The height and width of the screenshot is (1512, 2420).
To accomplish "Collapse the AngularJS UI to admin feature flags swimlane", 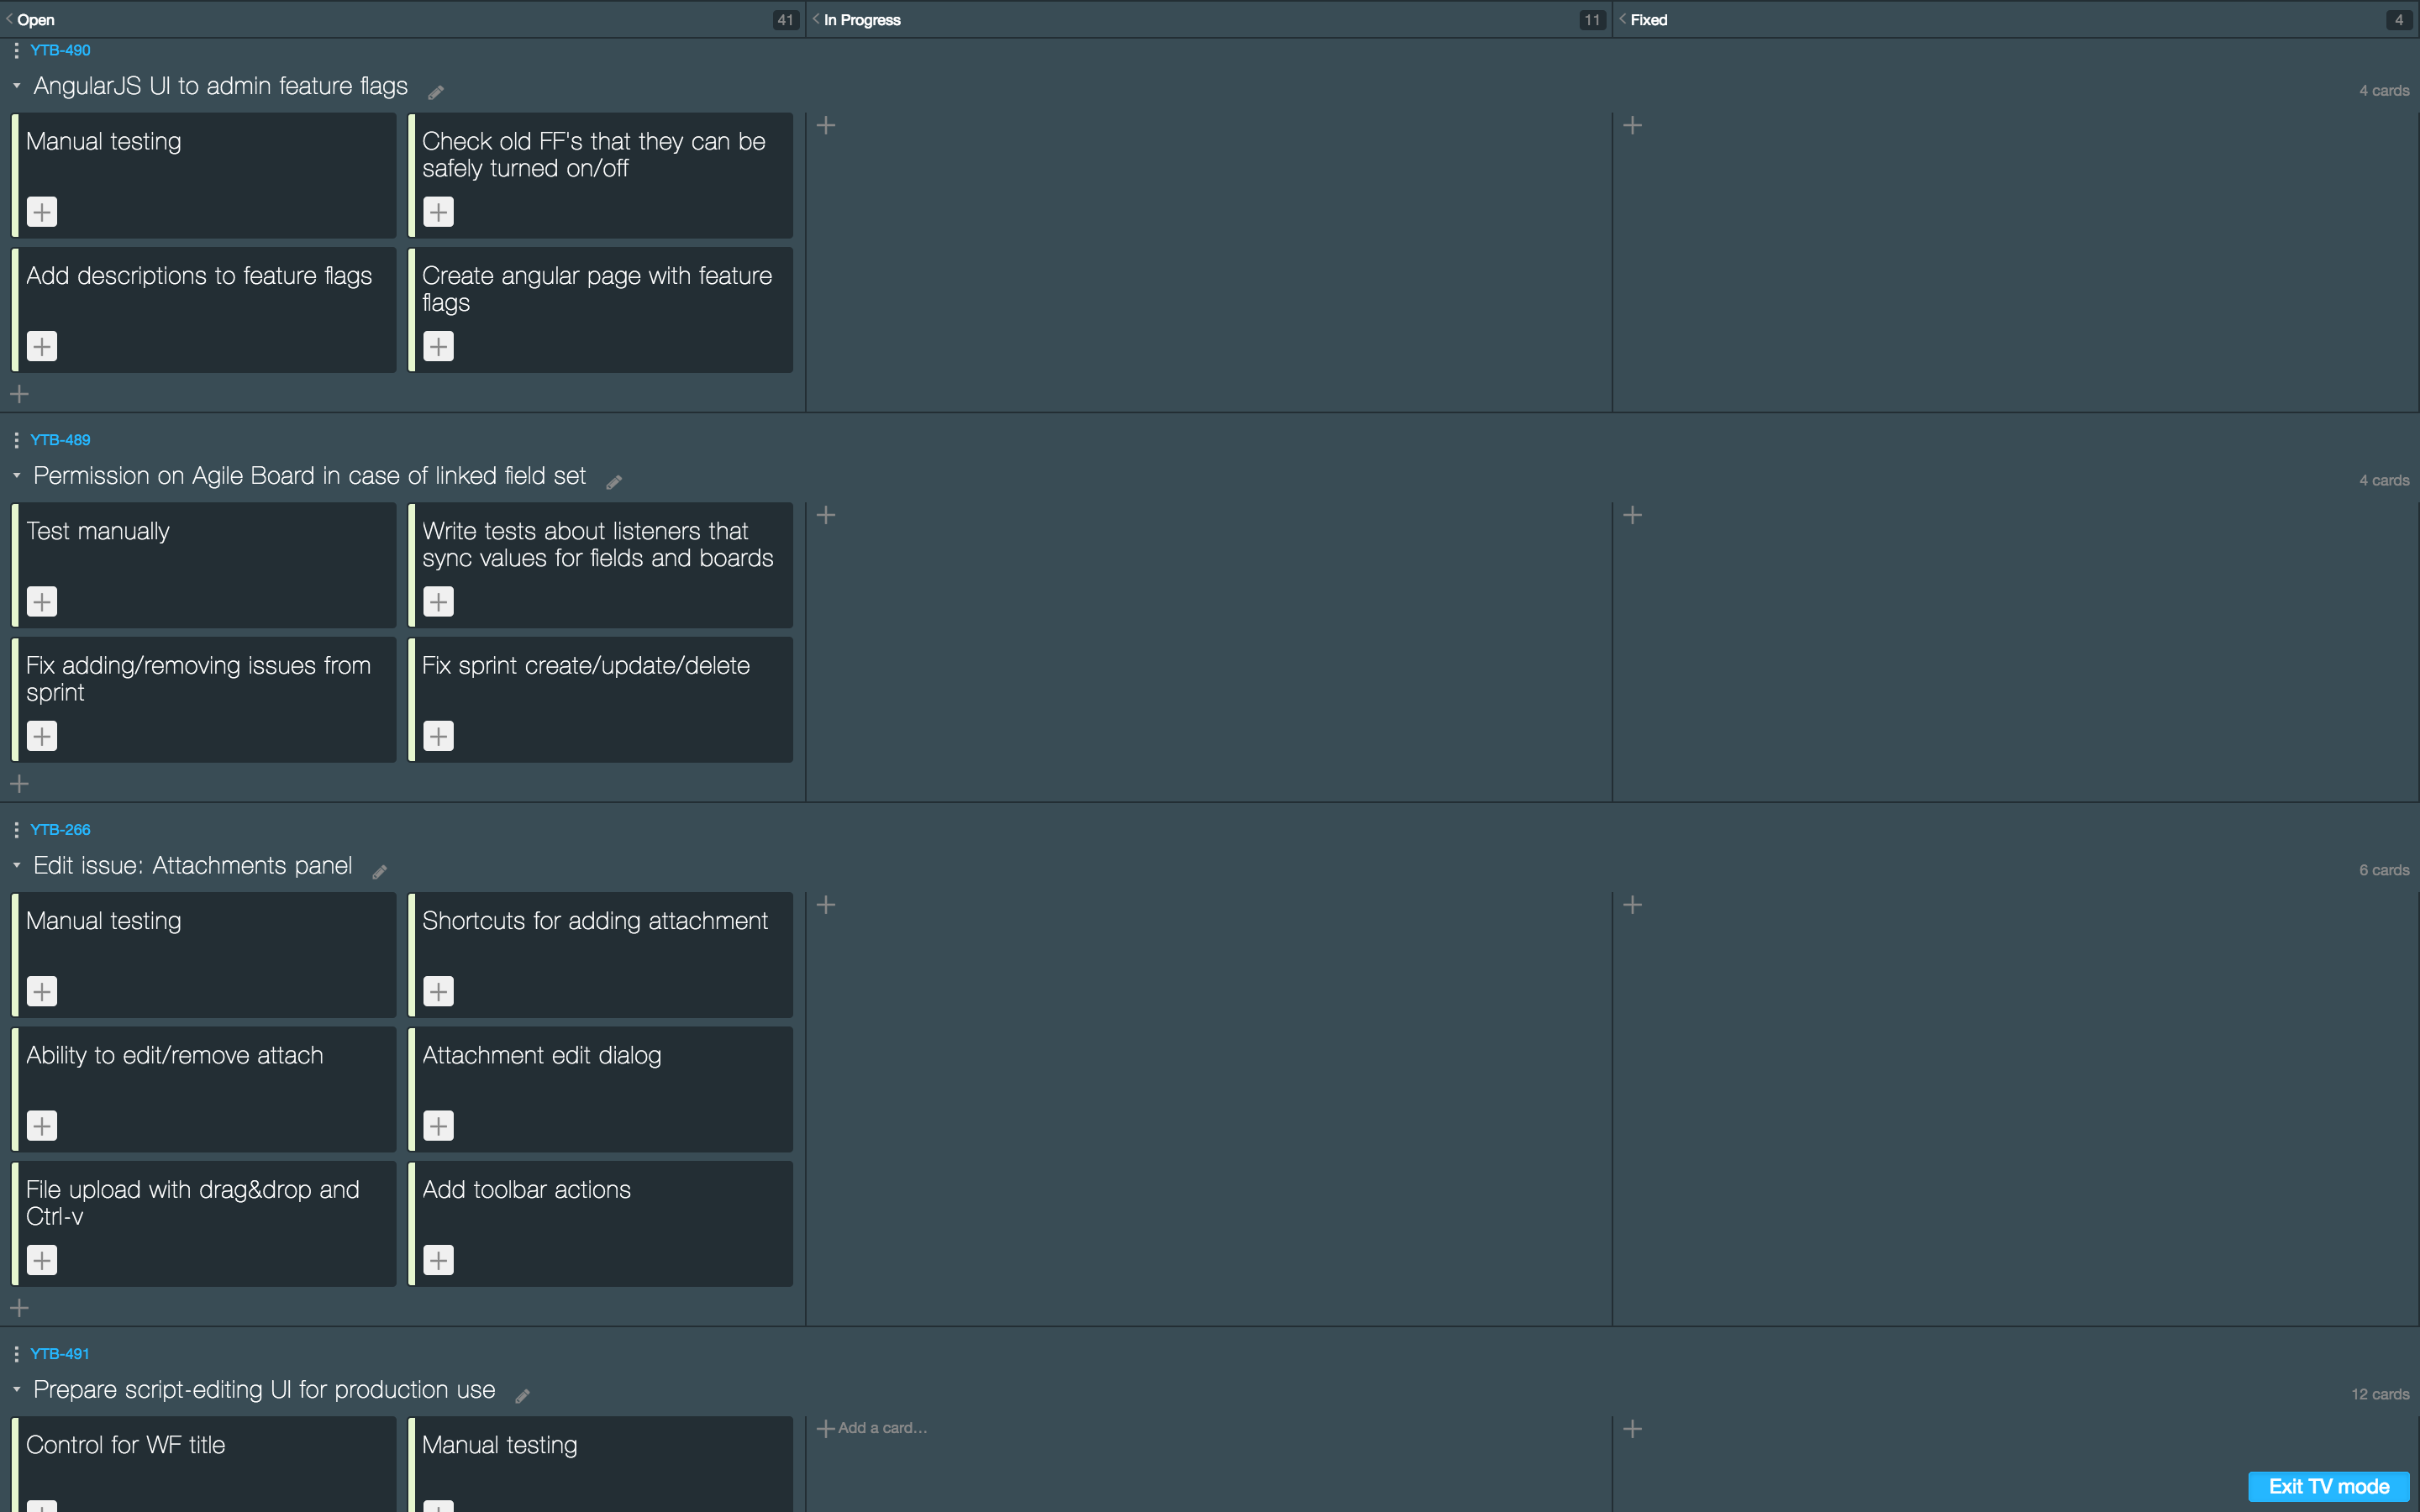I will tap(17, 86).
